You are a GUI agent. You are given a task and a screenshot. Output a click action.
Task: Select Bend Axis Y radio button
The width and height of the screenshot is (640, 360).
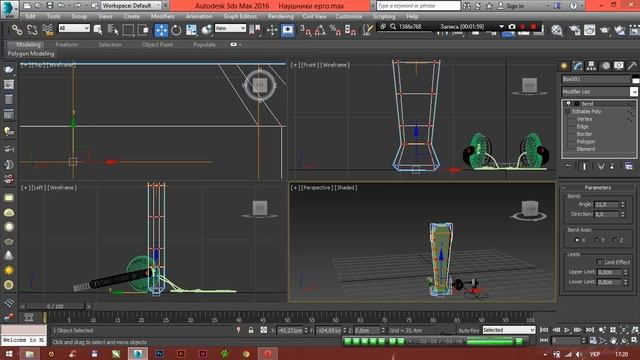tap(596, 240)
